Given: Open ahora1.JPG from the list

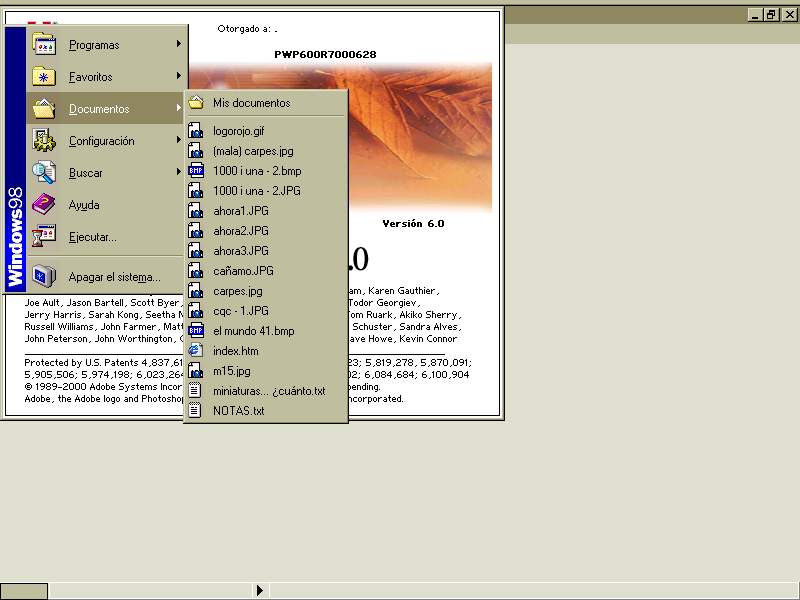Looking at the screenshot, I should point(266,210).
